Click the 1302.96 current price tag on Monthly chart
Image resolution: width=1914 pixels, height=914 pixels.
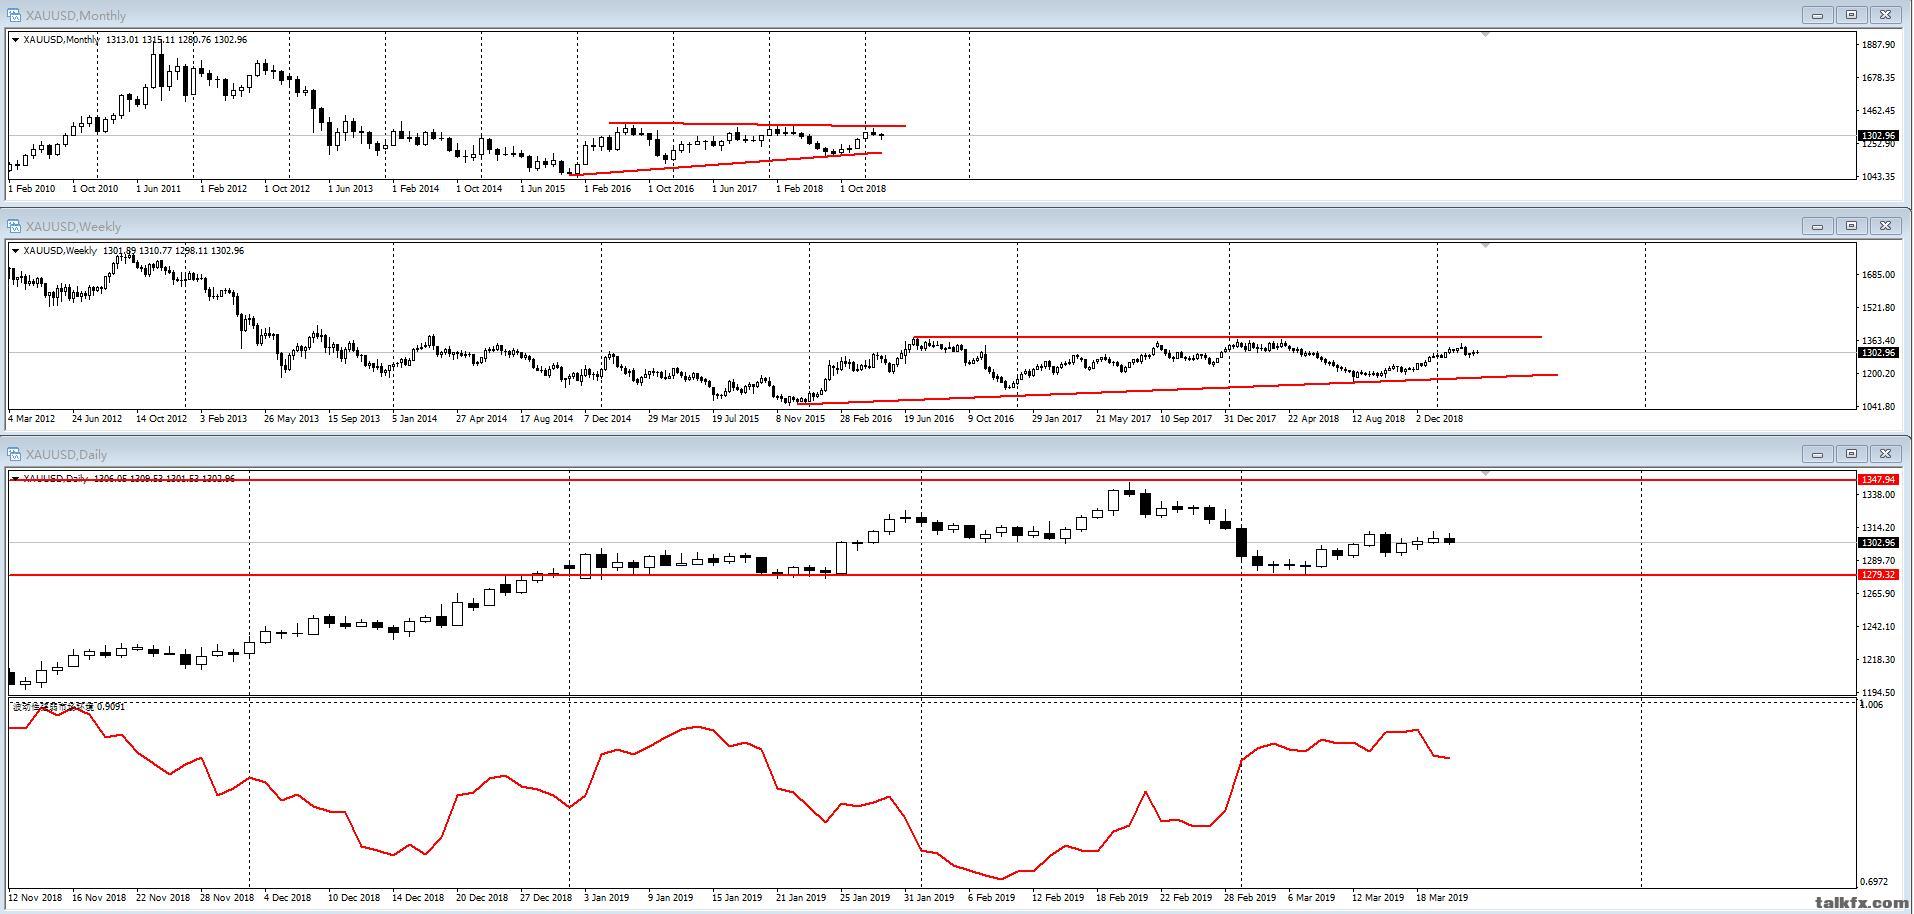coord(1877,136)
